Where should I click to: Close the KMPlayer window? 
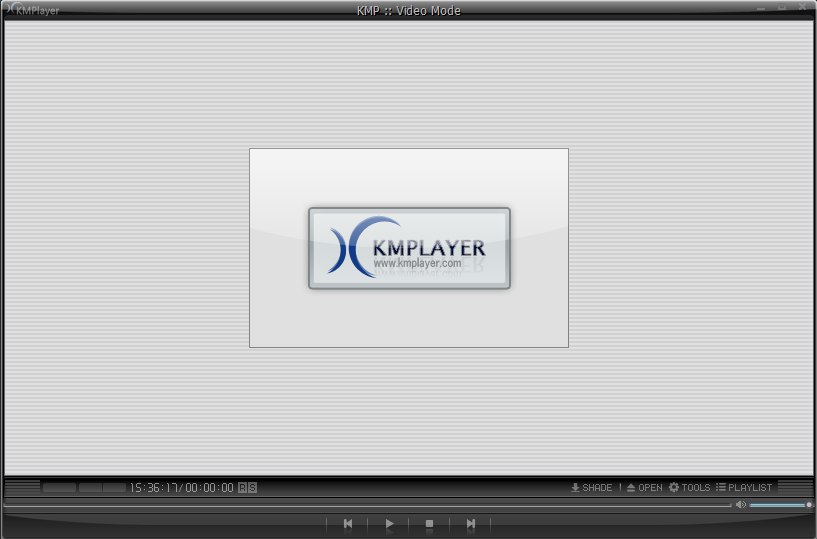tap(802, 7)
